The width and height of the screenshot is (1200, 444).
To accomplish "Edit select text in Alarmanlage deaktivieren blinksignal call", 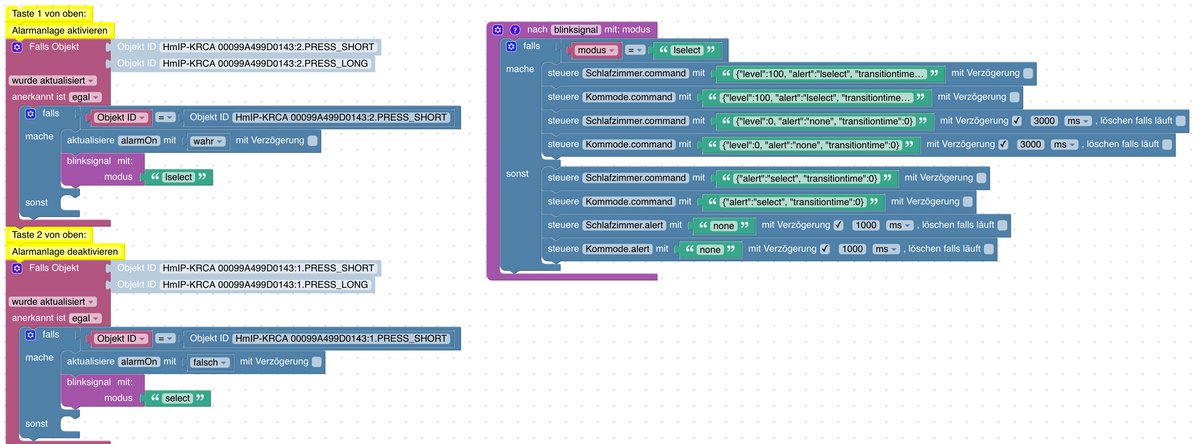I will click(177, 398).
